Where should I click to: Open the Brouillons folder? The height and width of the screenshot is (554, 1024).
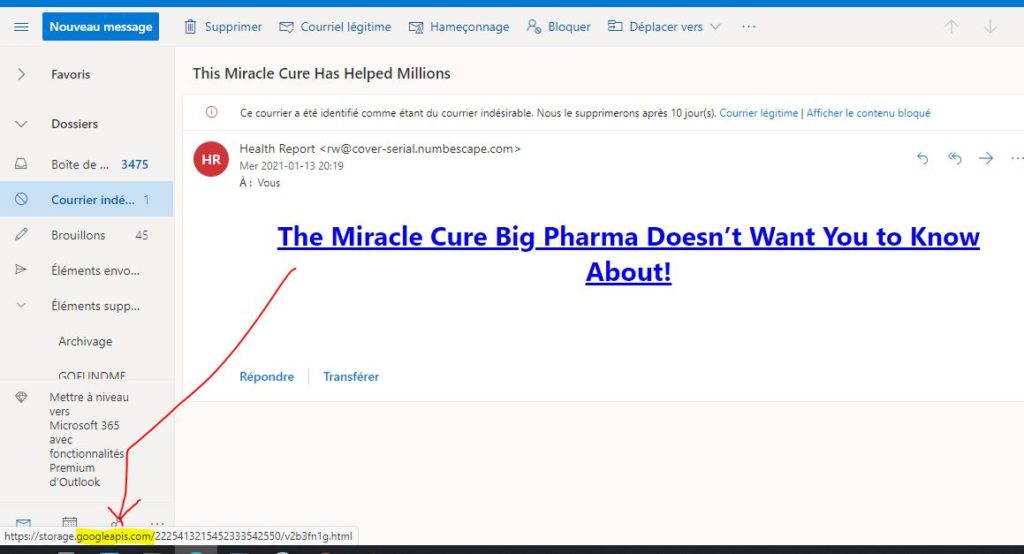click(x=78, y=235)
